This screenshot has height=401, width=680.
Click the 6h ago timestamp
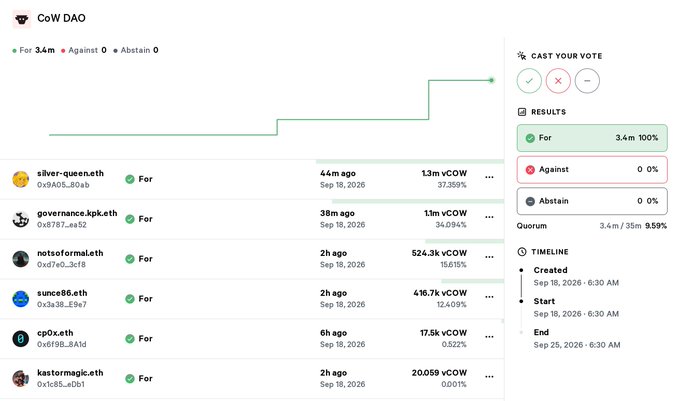(x=333, y=333)
